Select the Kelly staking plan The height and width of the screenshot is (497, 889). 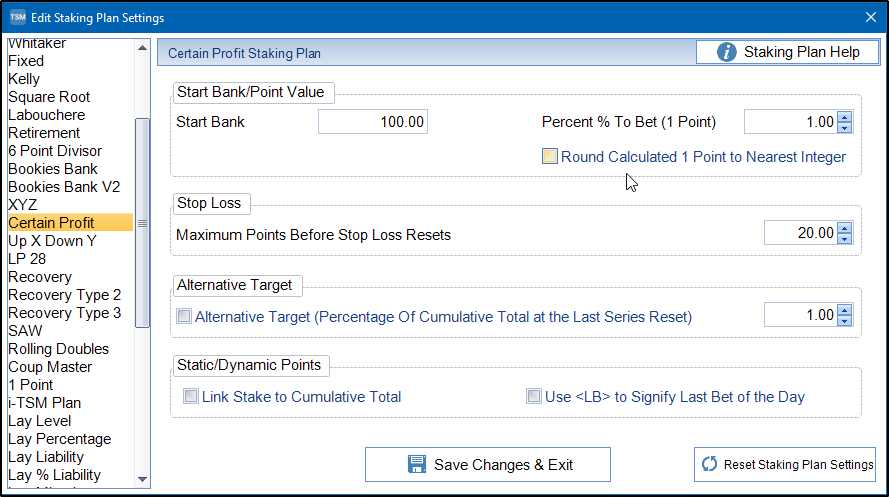(24, 79)
